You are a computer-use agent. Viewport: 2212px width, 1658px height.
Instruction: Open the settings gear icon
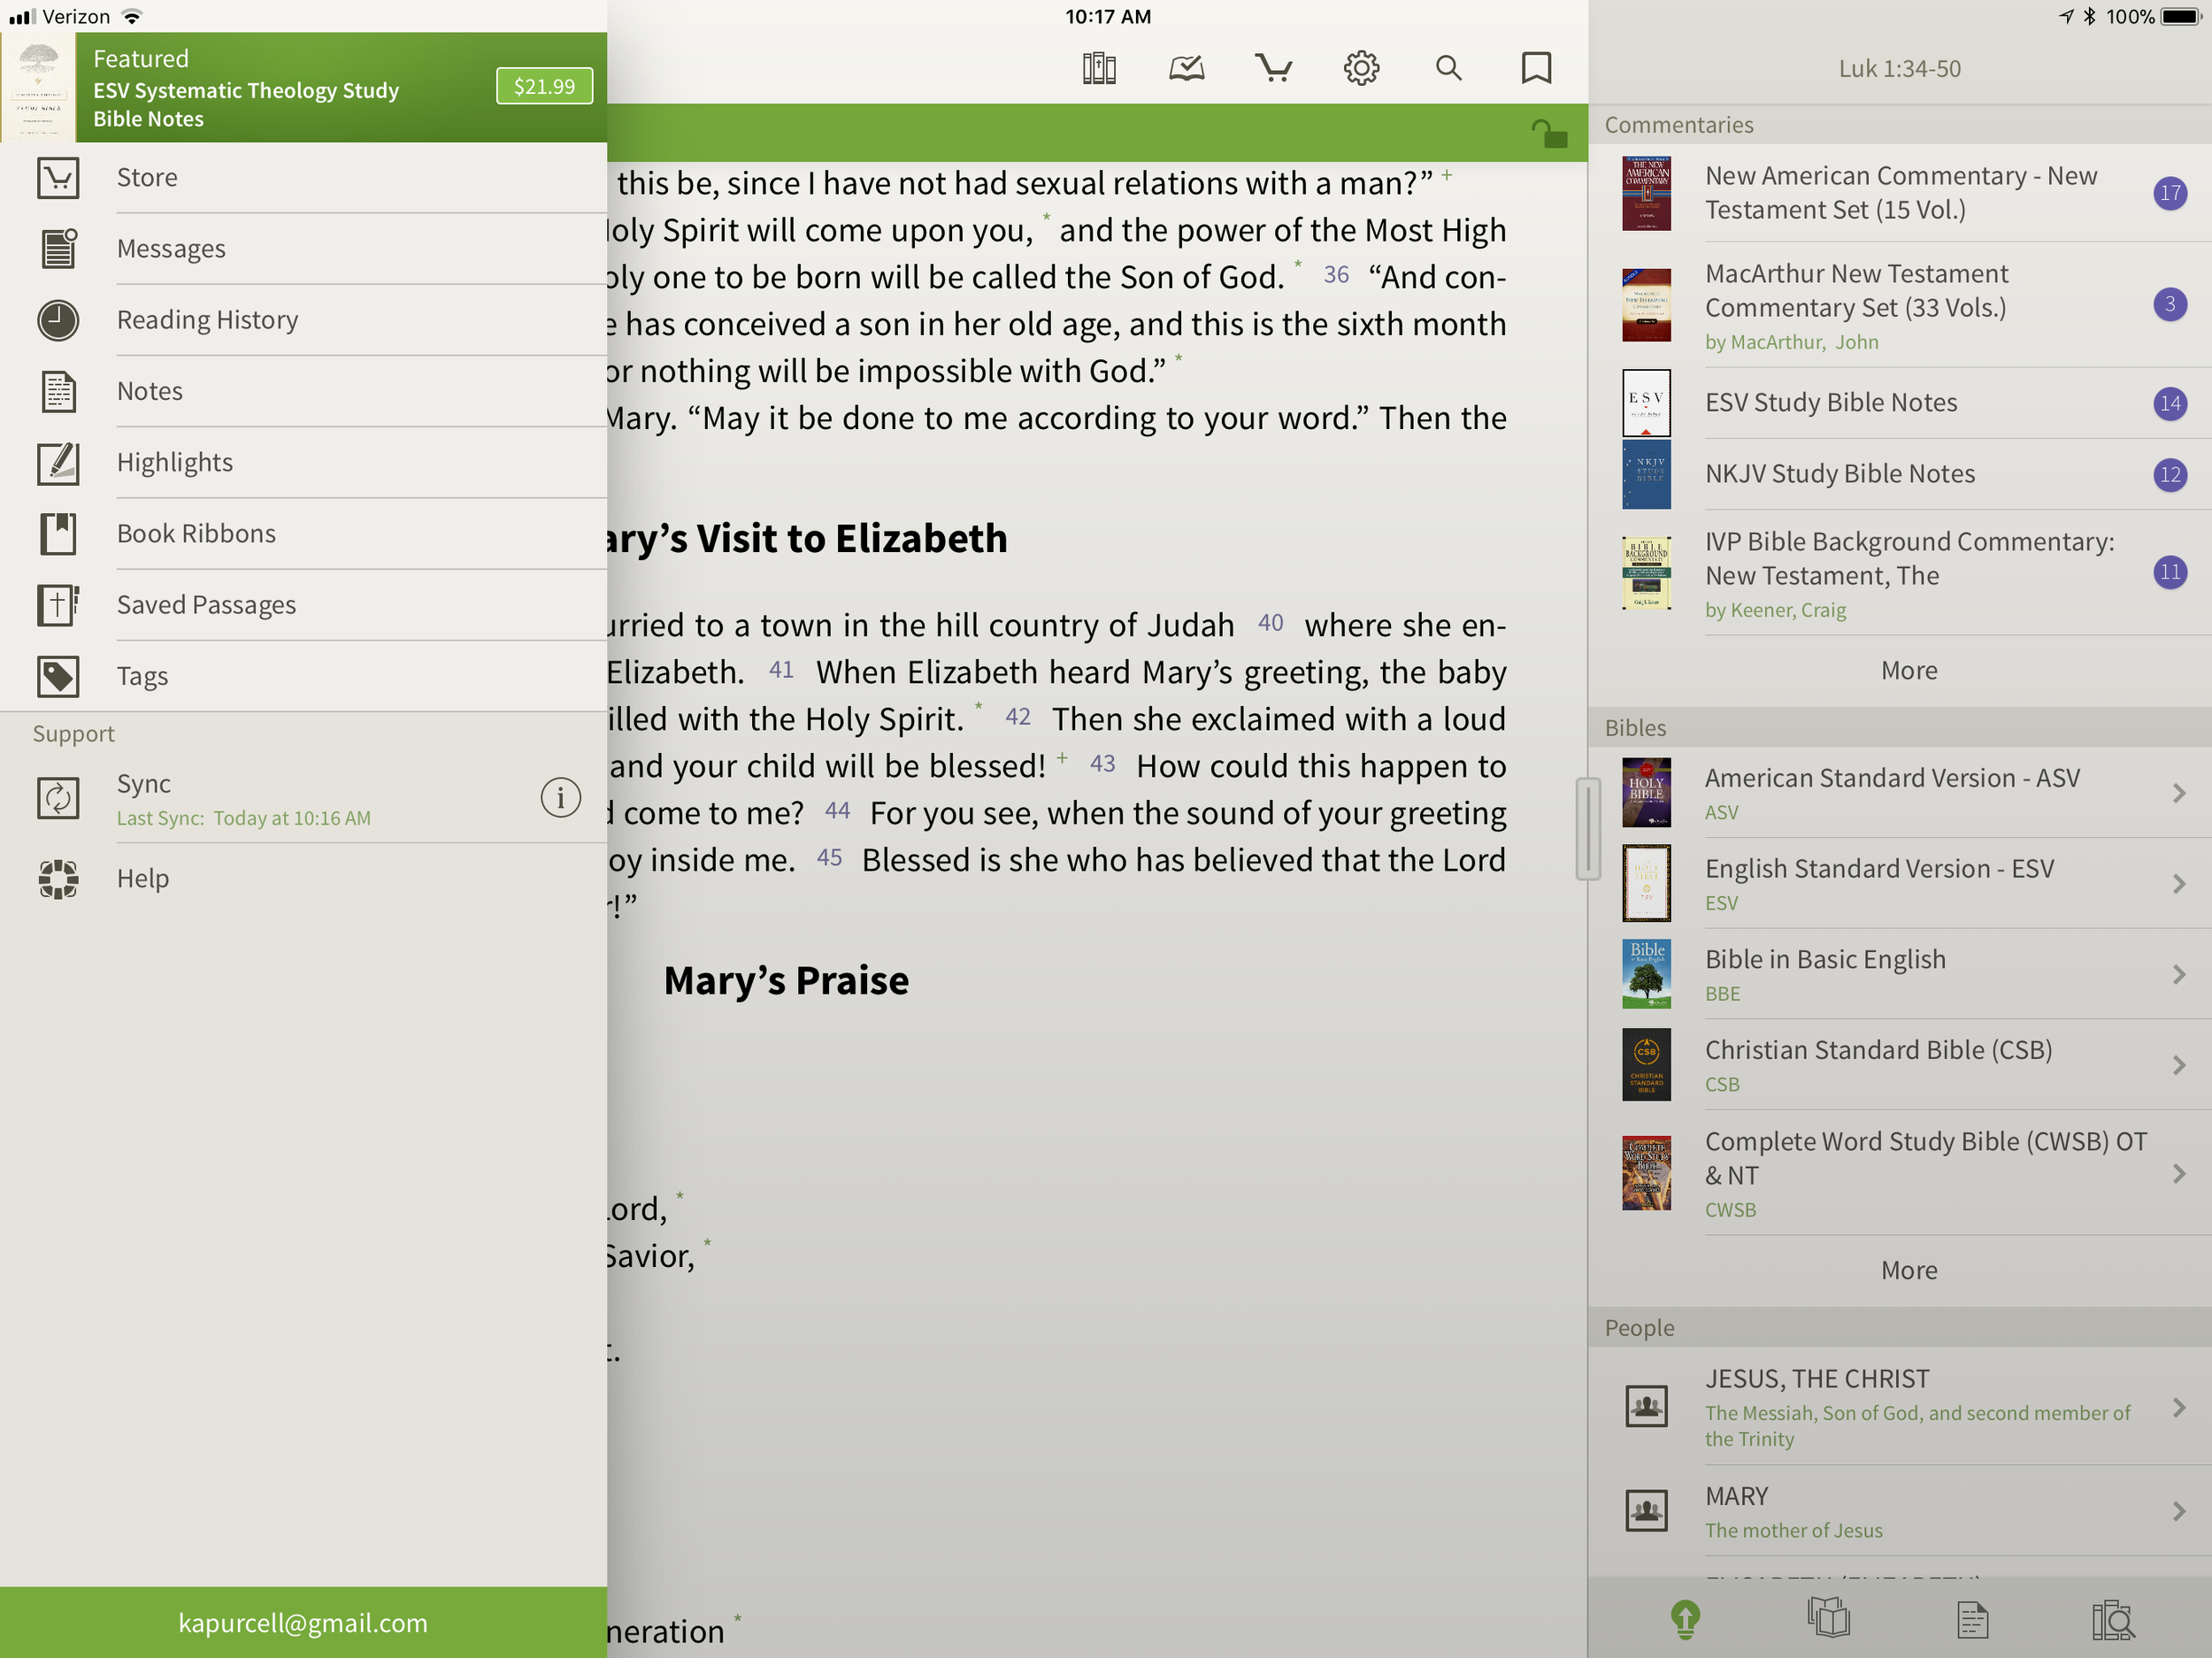click(x=1361, y=68)
